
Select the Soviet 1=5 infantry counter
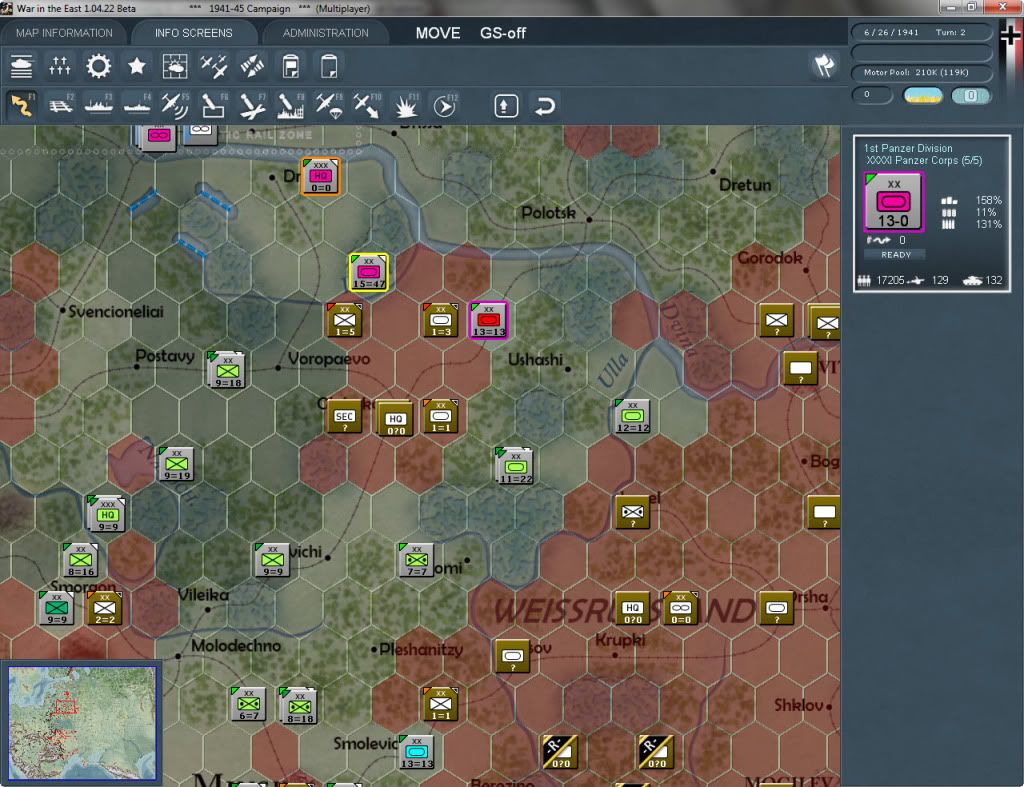345,320
